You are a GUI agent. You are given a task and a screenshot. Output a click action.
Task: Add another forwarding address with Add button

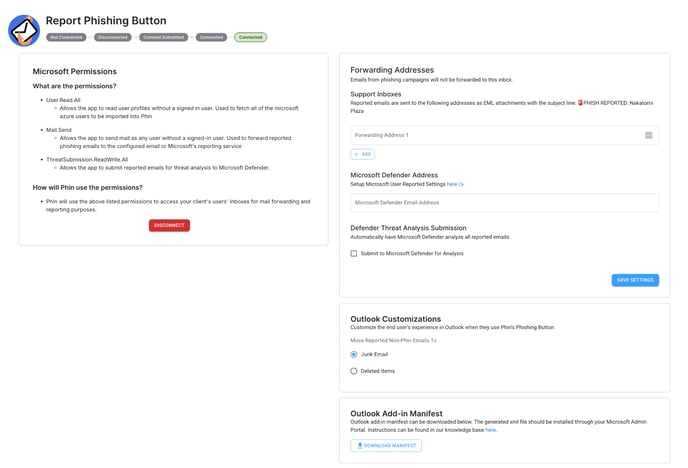coord(362,154)
